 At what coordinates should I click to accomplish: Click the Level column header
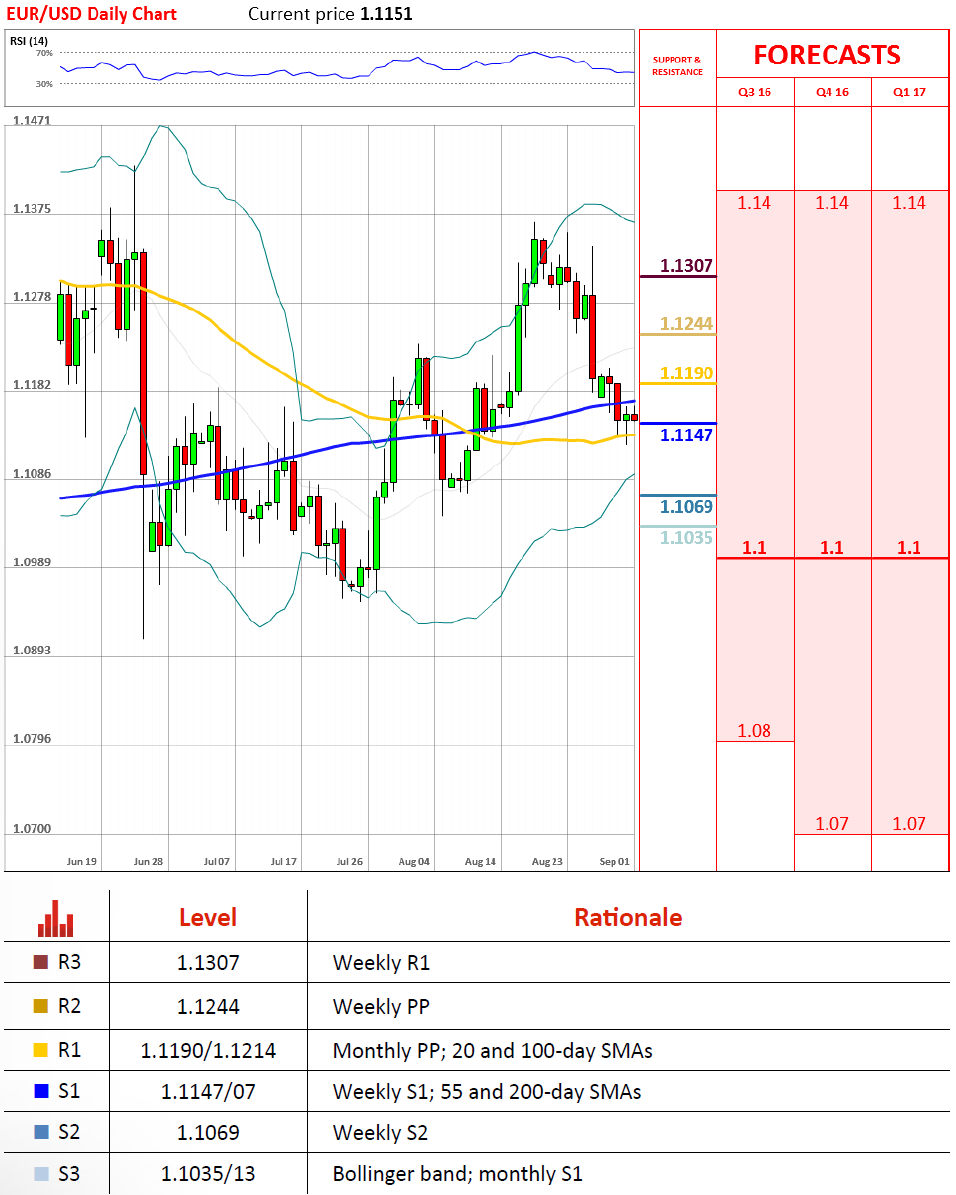point(208,918)
